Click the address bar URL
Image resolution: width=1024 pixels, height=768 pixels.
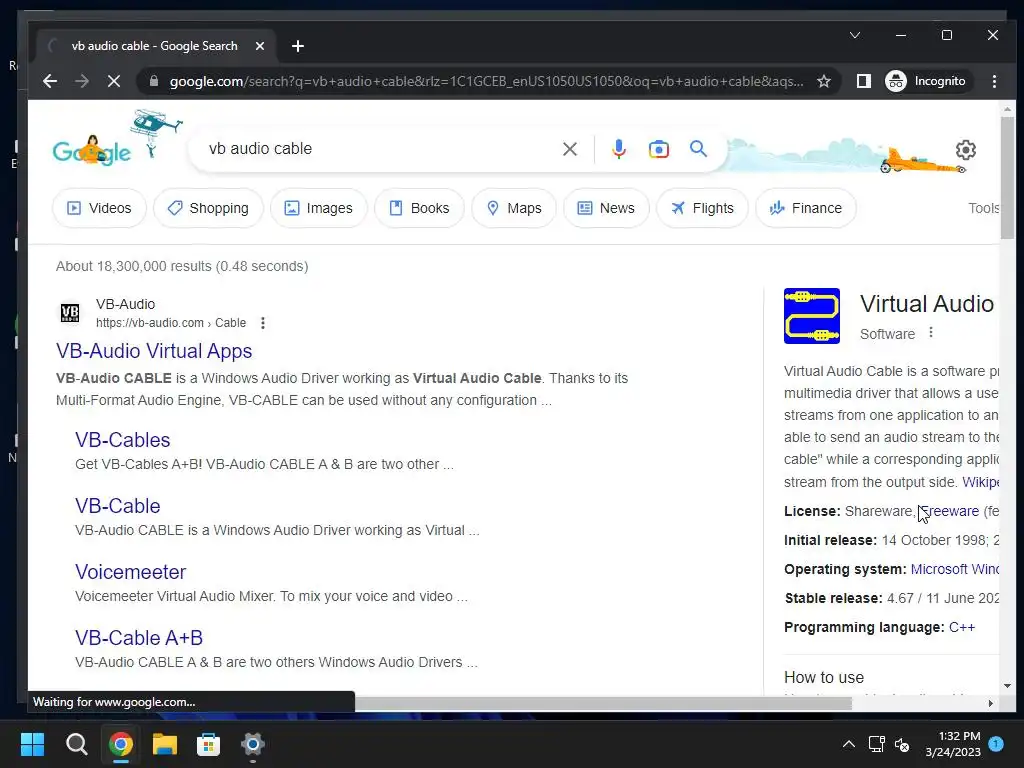(x=486, y=81)
